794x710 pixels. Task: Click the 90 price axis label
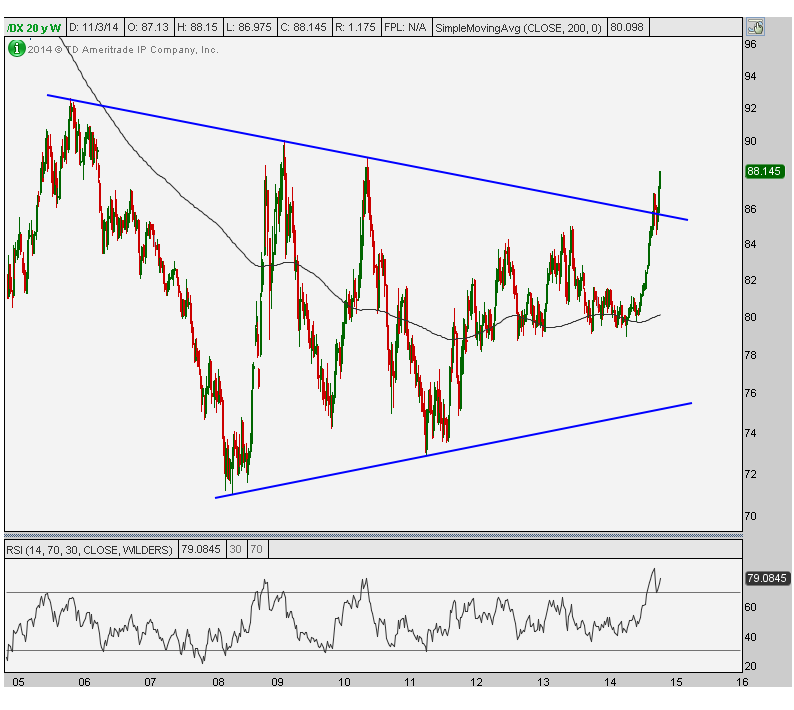coord(750,141)
